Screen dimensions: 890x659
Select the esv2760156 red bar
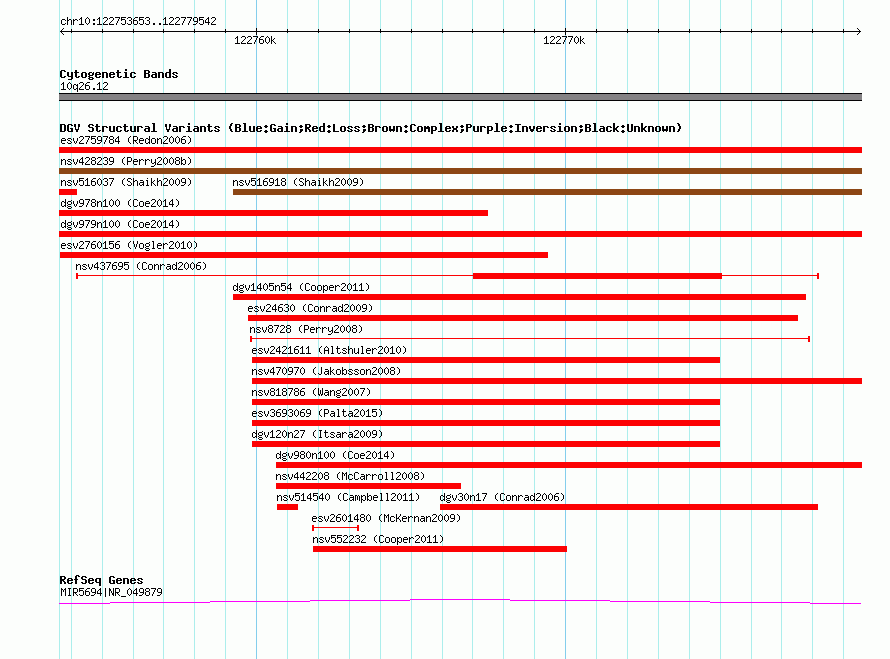(x=304, y=255)
